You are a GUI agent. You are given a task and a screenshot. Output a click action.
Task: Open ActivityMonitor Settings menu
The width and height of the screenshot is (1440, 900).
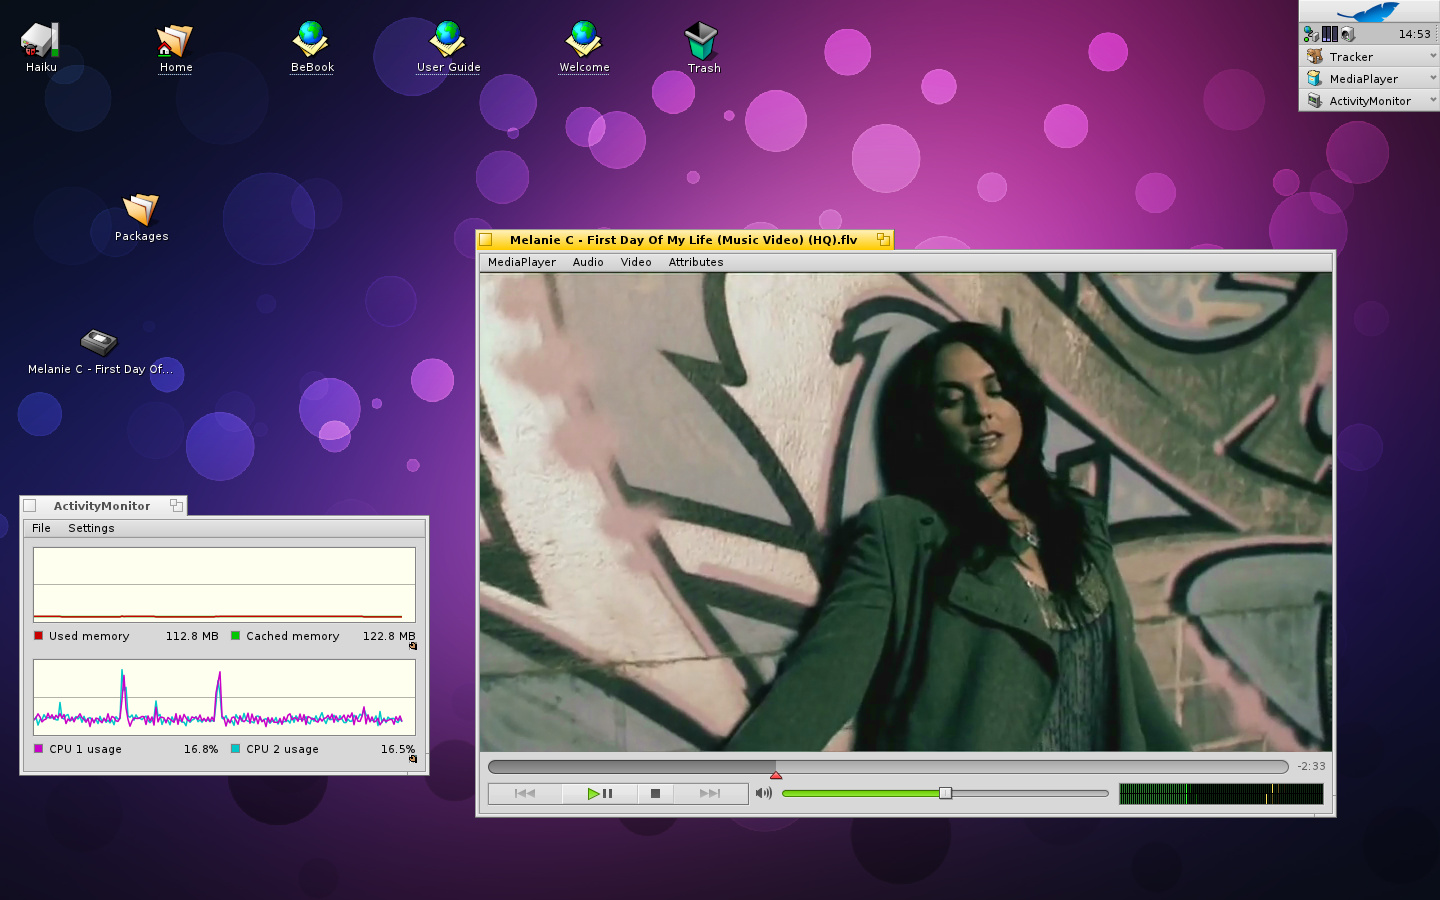click(91, 528)
